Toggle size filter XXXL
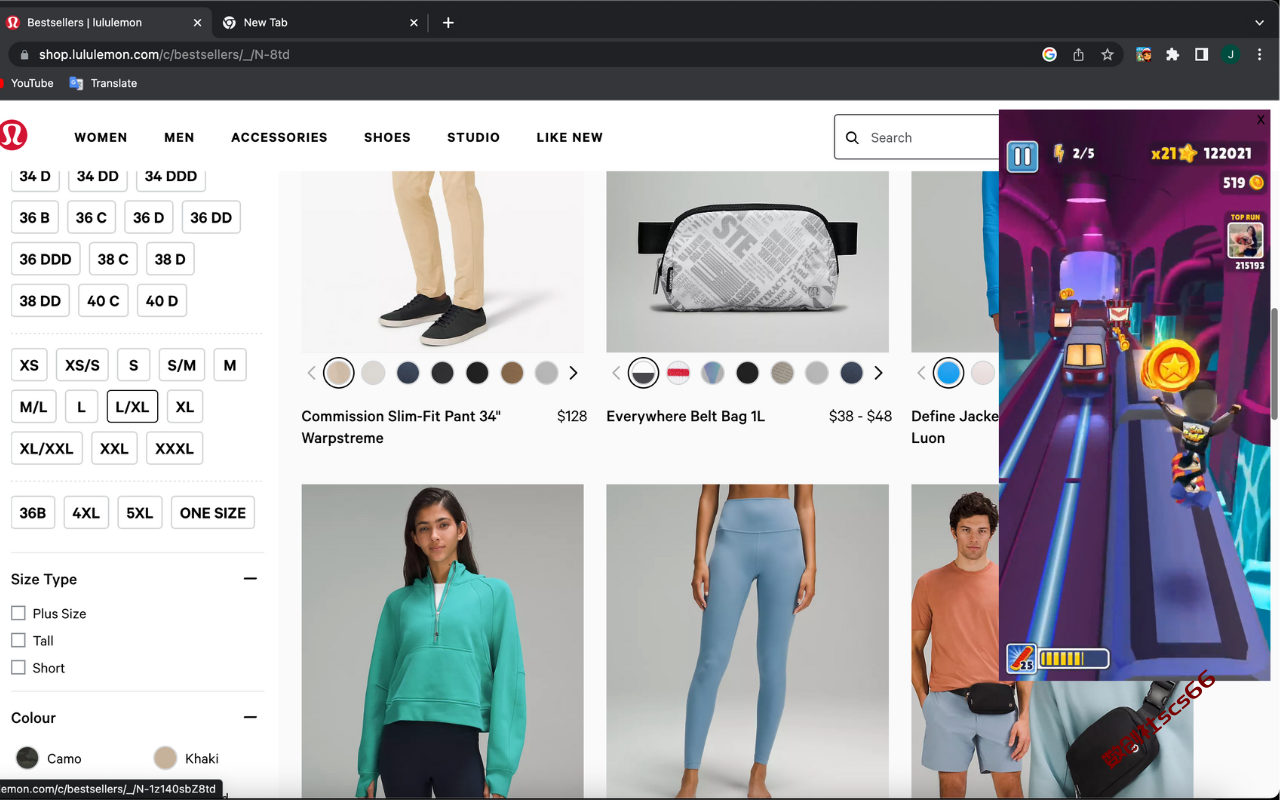 coord(174,448)
